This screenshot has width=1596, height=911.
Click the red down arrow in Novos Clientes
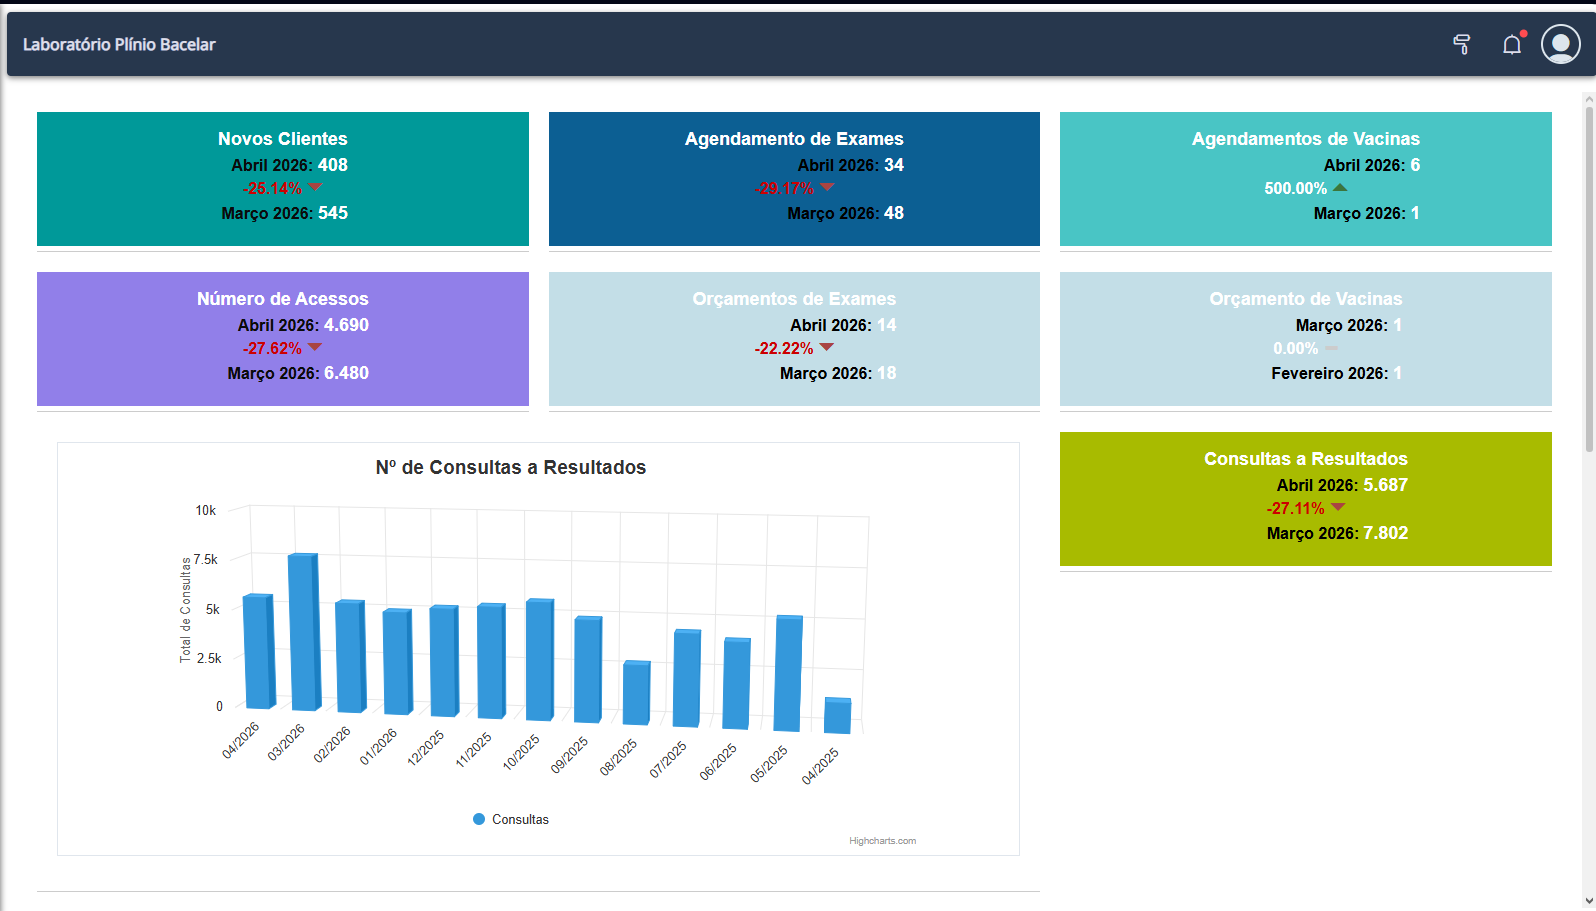(315, 187)
